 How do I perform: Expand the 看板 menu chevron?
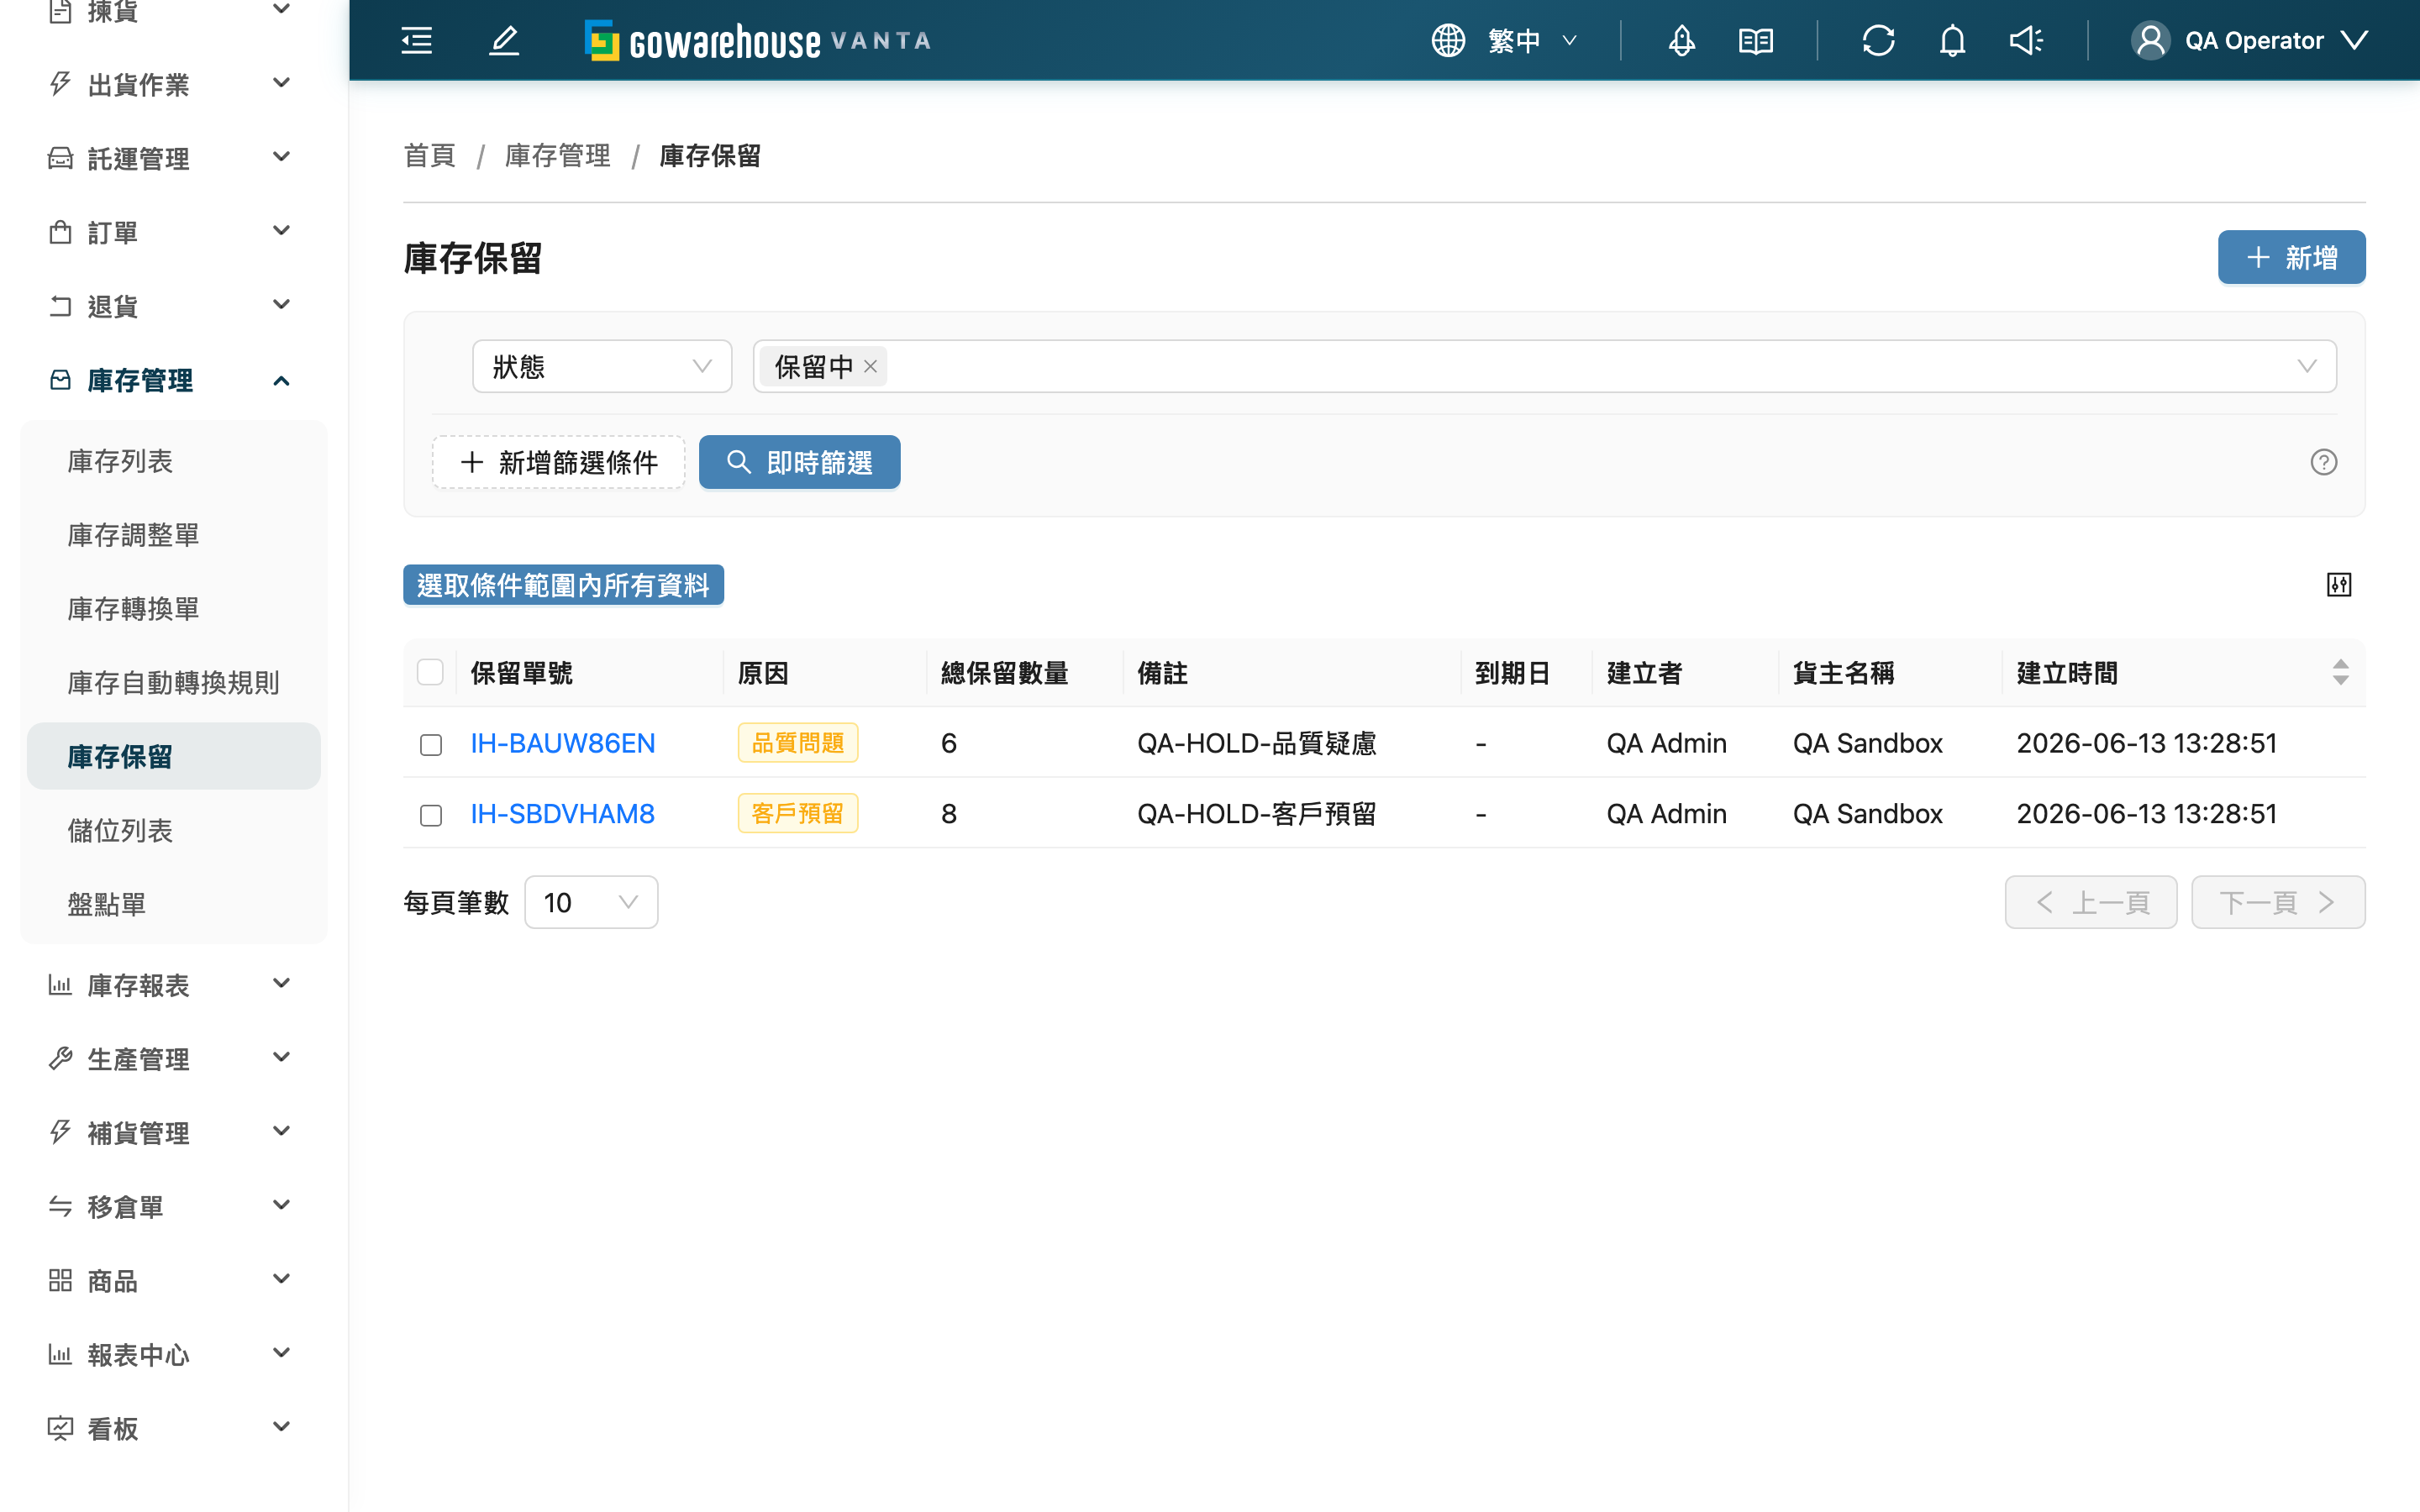point(282,1426)
